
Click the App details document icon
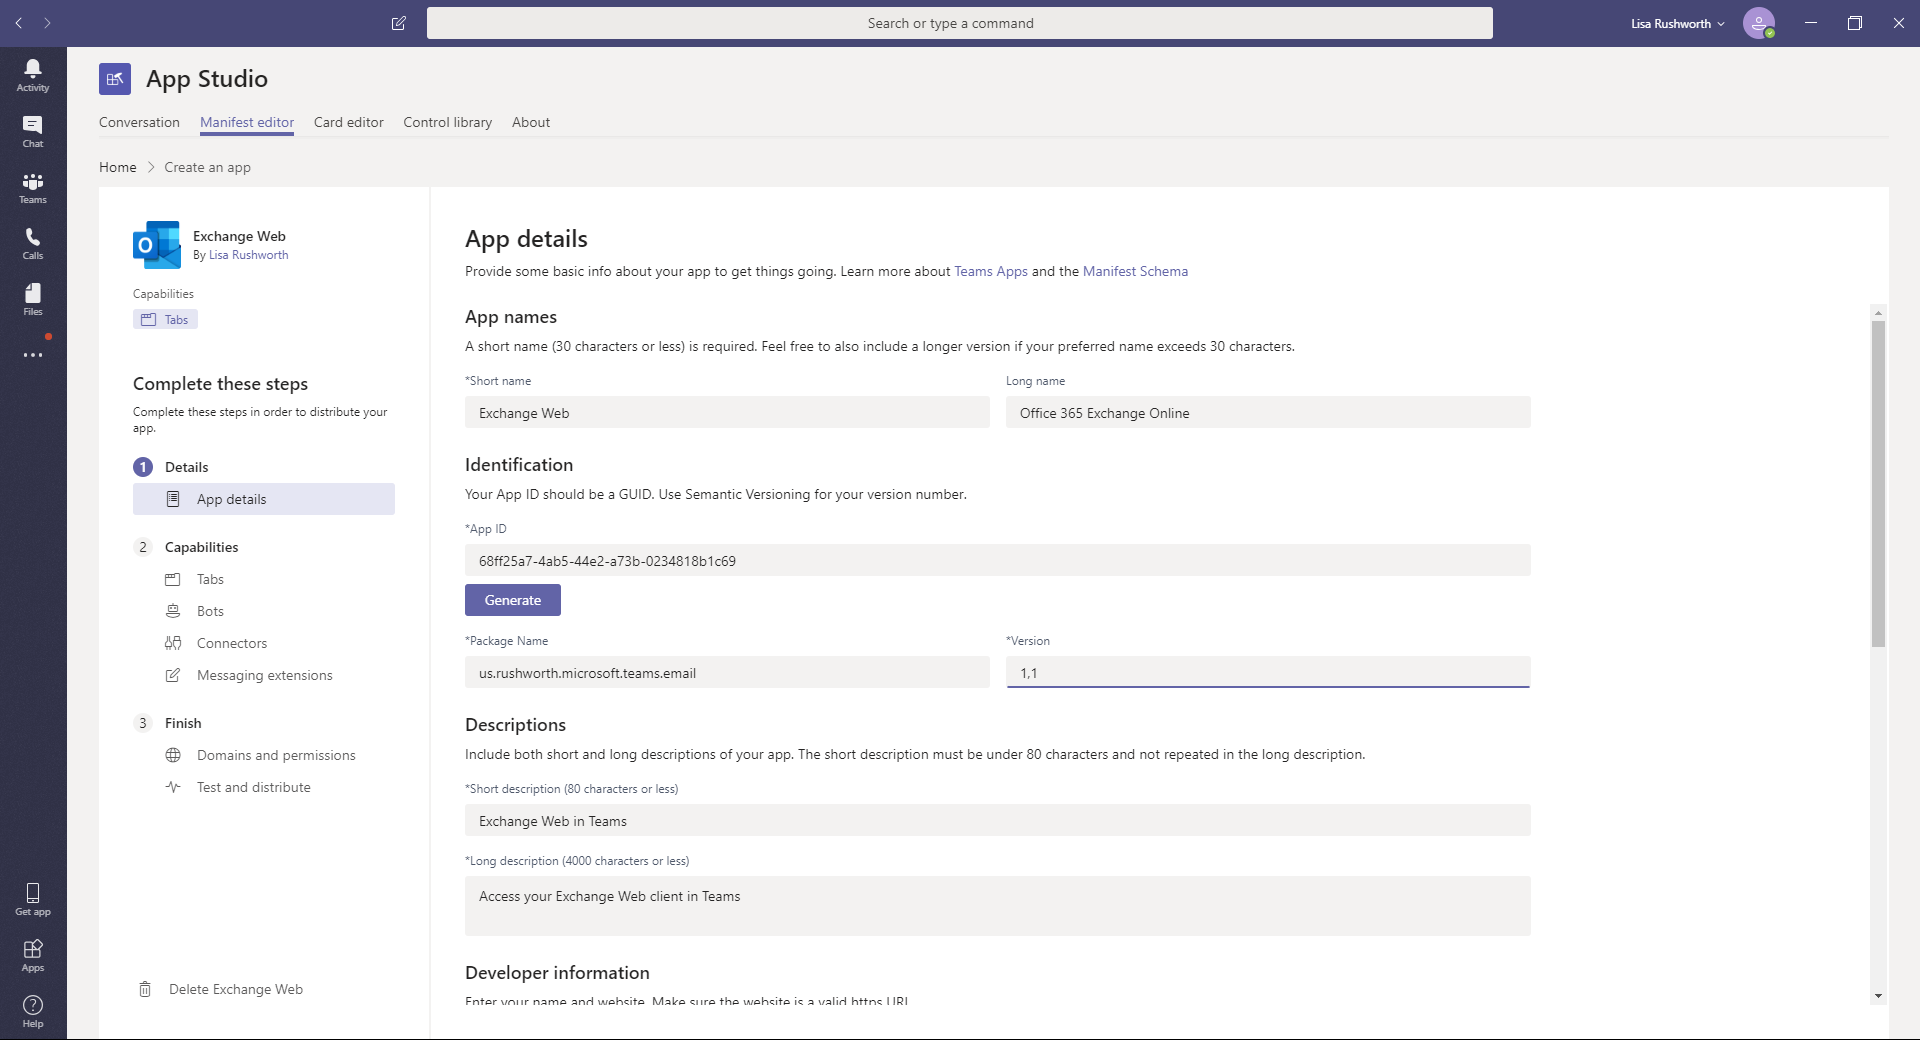coord(173,499)
